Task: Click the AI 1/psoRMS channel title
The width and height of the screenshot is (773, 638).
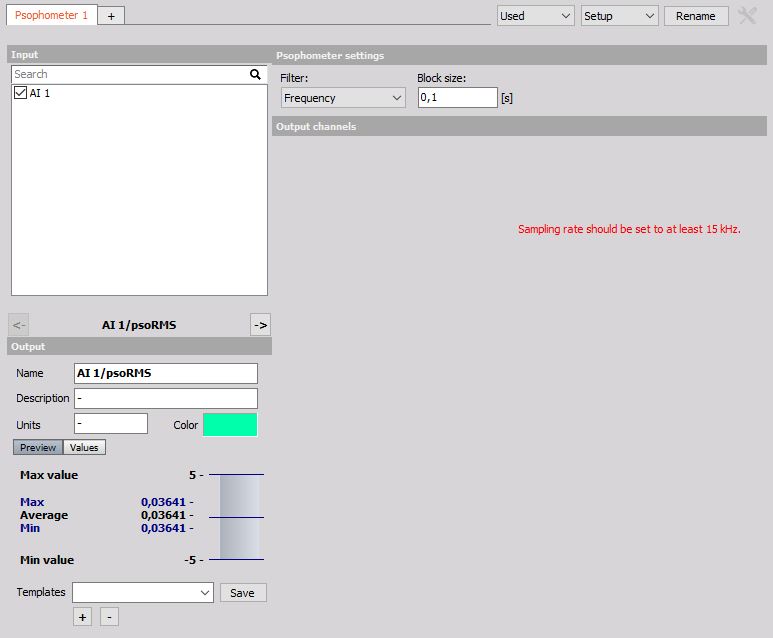Action: [139, 325]
